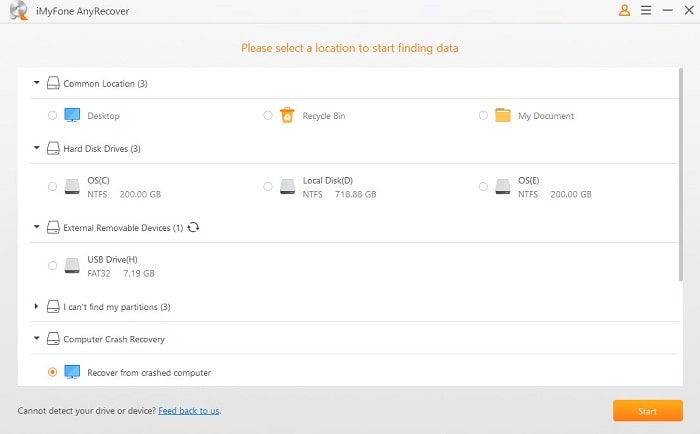Click the Common Location (3) heading
Screen dimensions: 700x434
(105, 83)
